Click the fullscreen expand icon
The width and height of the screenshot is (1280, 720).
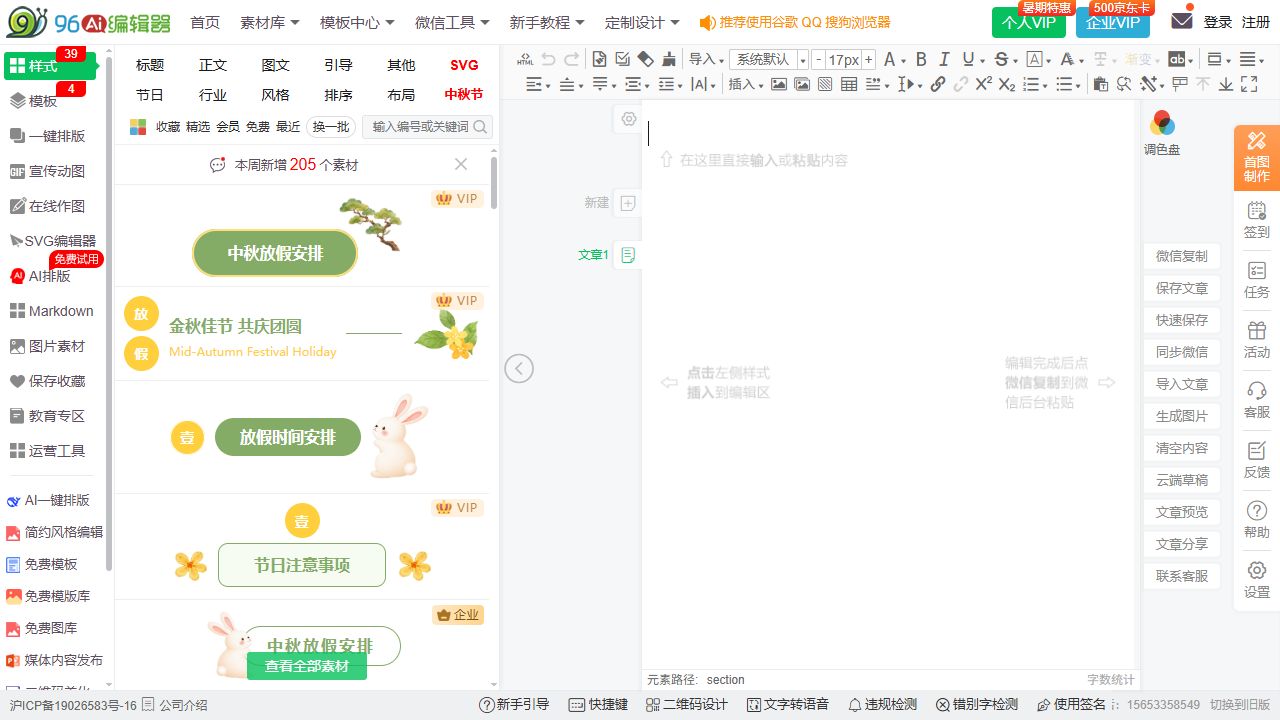[x=1249, y=84]
